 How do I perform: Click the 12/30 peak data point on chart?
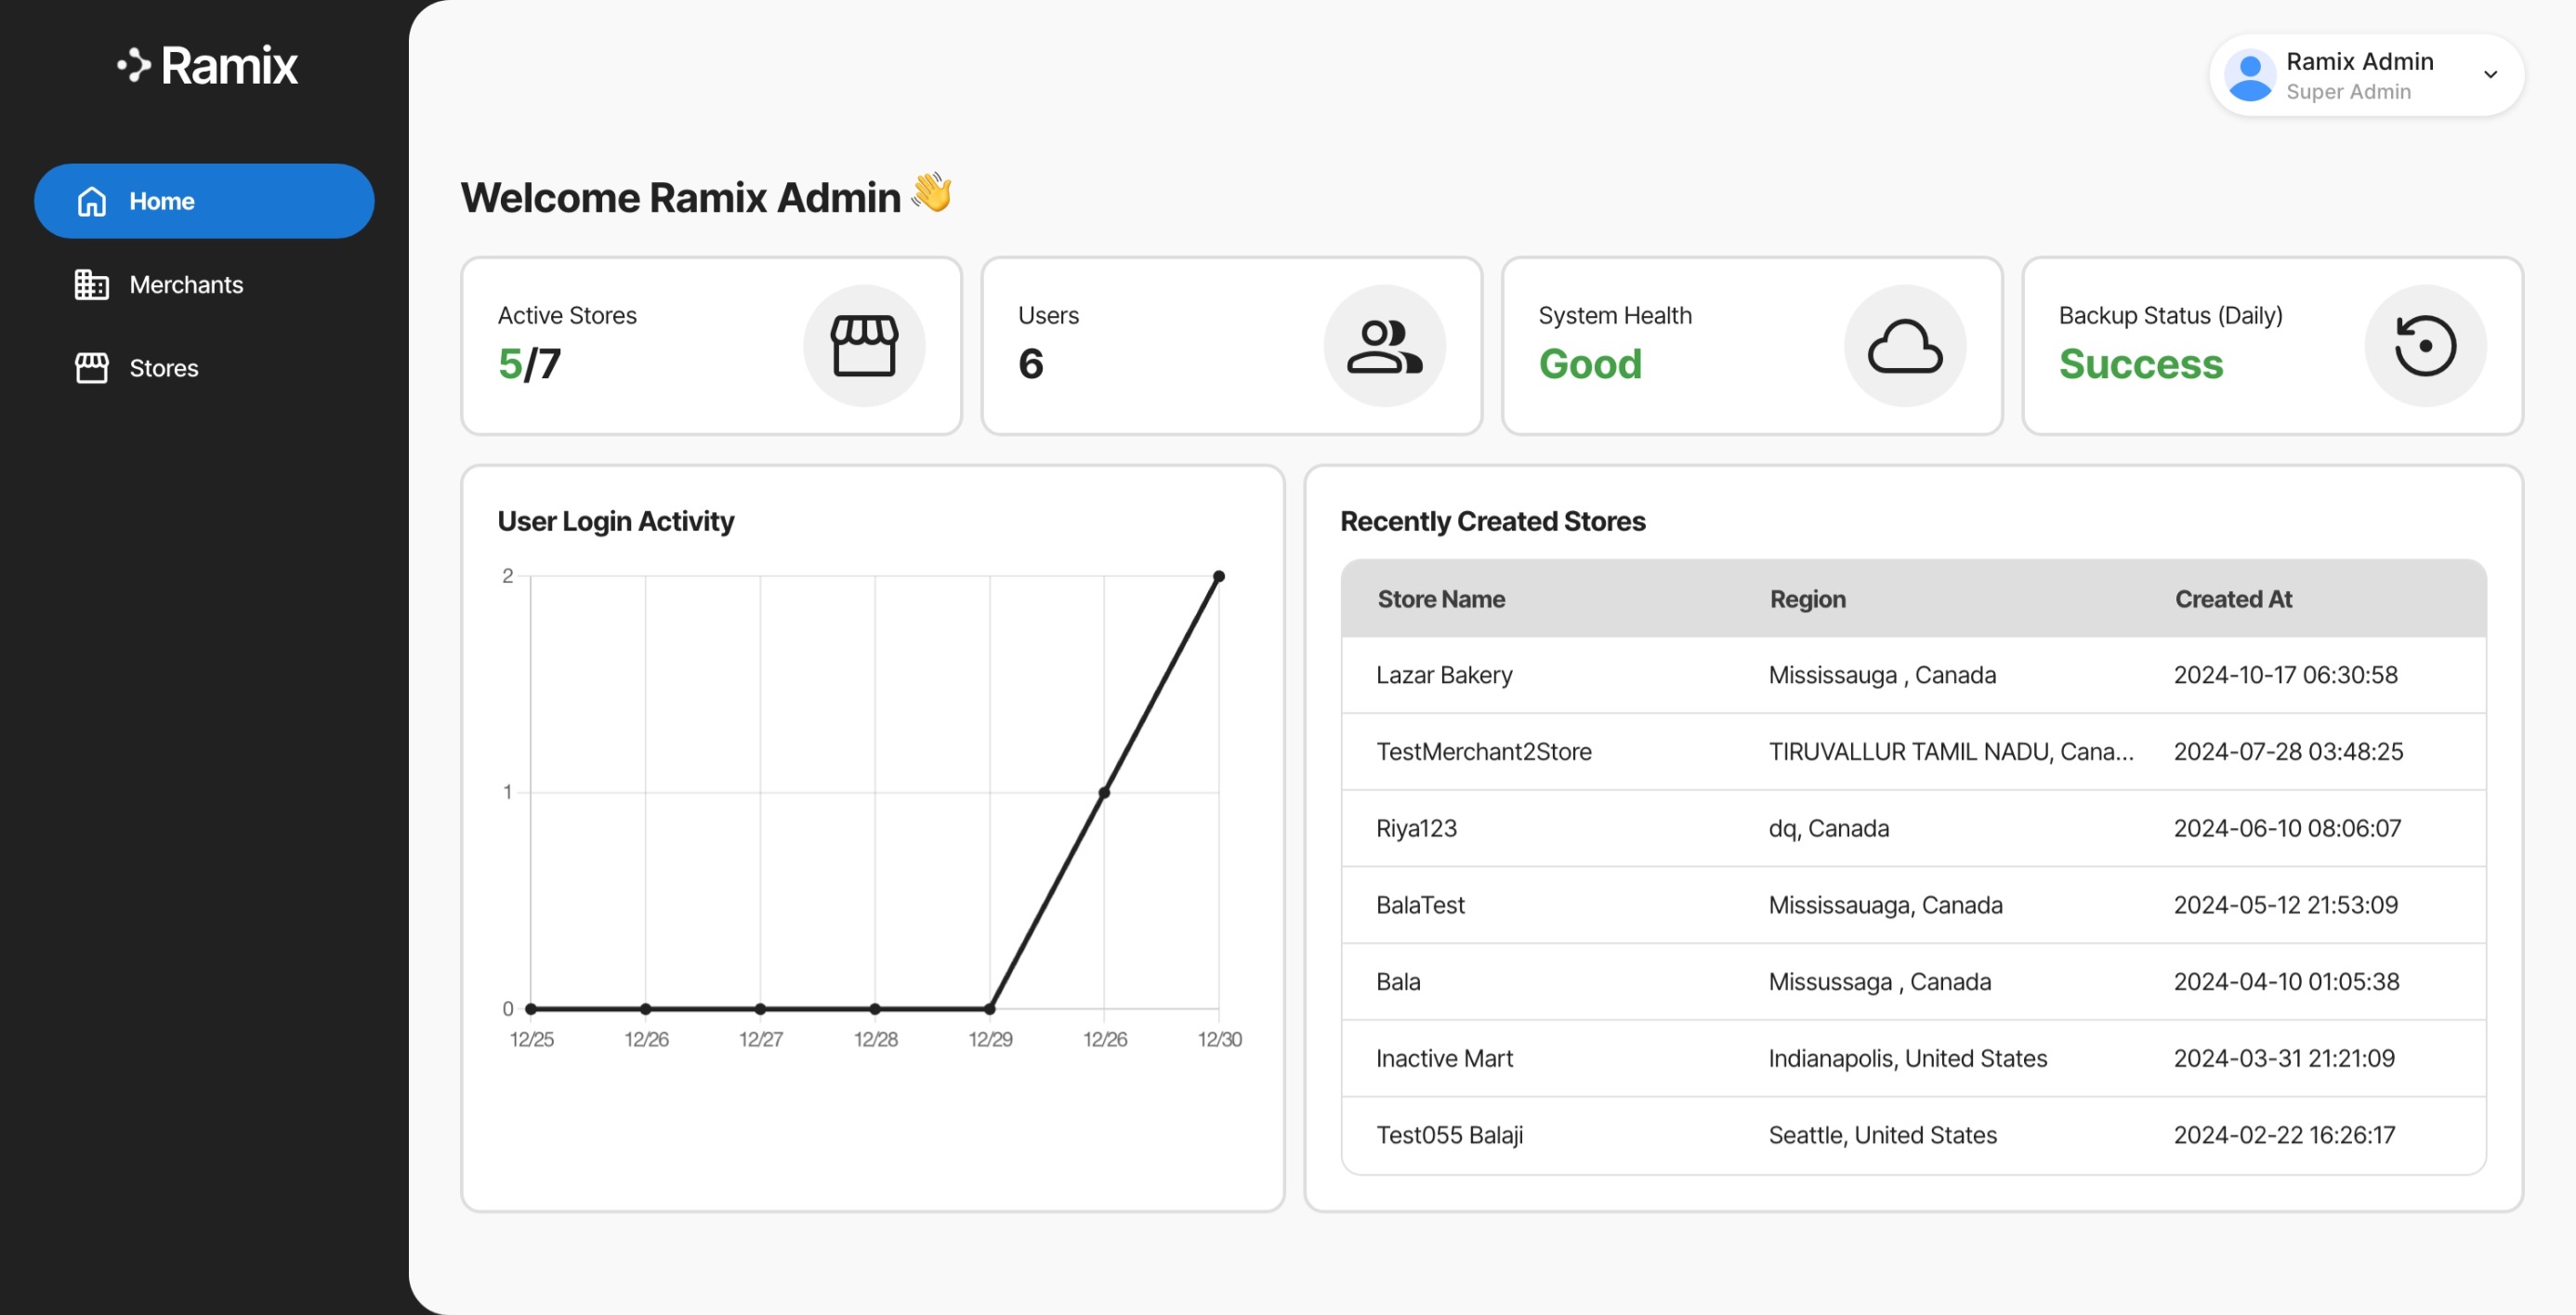pyautogui.click(x=1219, y=577)
